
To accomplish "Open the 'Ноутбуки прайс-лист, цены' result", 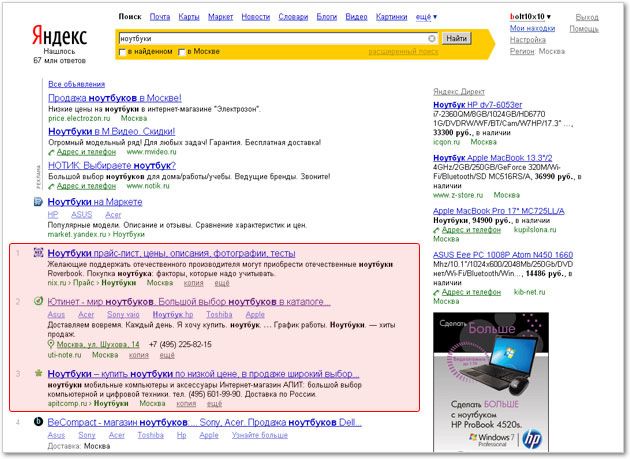I will coord(172,253).
